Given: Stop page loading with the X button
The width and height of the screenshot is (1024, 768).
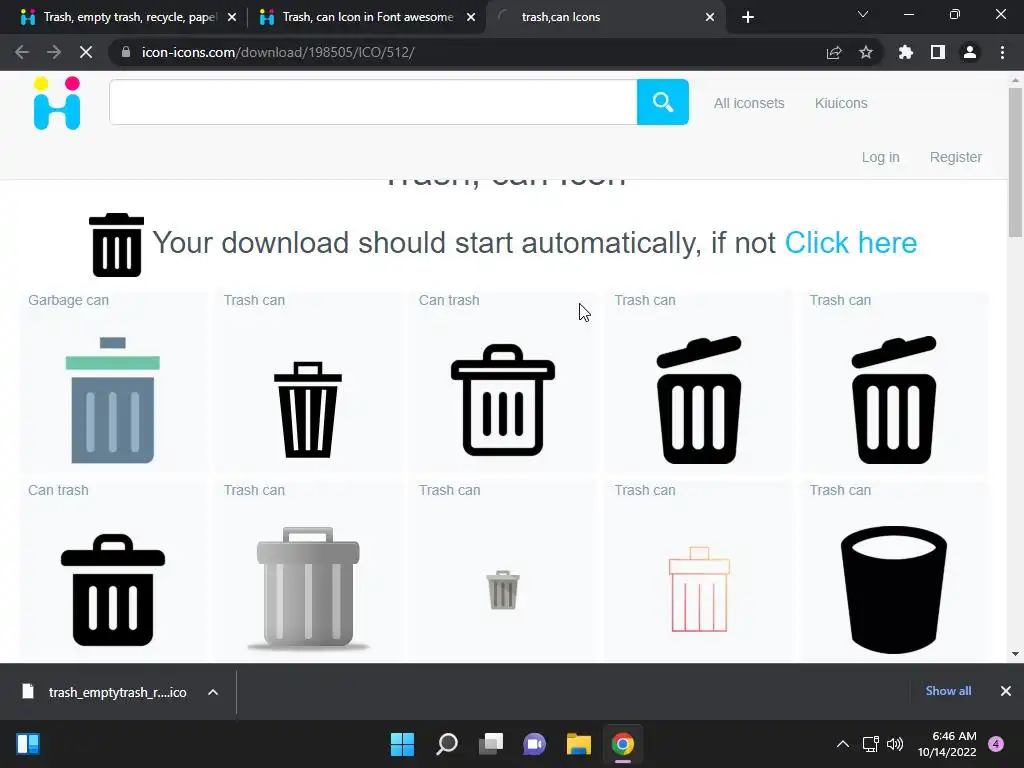Looking at the screenshot, I should click(x=86, y=52).
